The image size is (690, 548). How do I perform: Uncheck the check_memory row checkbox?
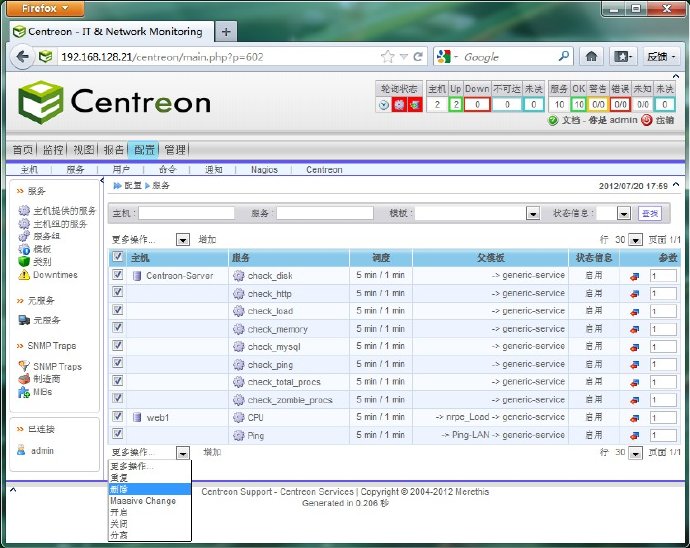click(x=117, y=327)
